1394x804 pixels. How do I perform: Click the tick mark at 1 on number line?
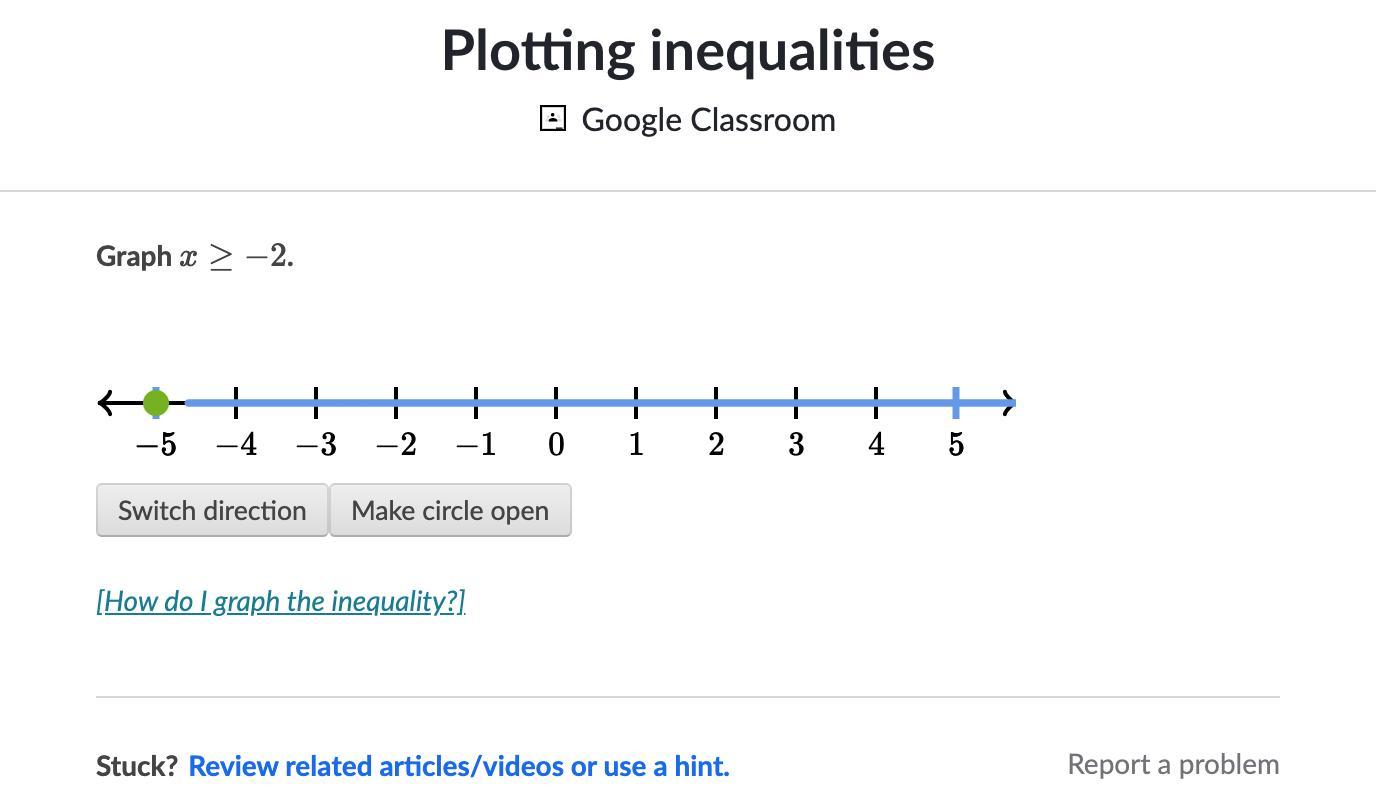pyautogui.click(x=636, y=403)
